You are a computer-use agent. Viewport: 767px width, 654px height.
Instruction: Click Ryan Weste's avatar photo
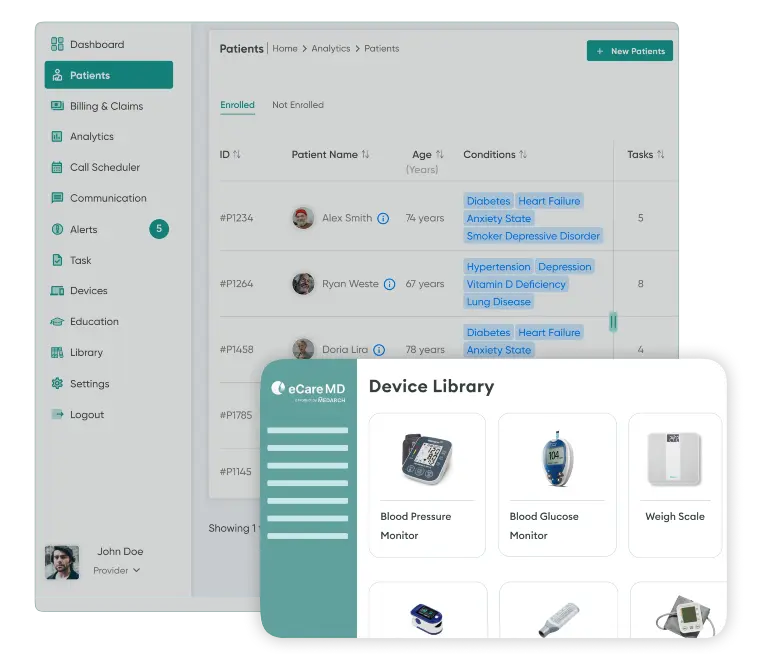pos(303,284)
